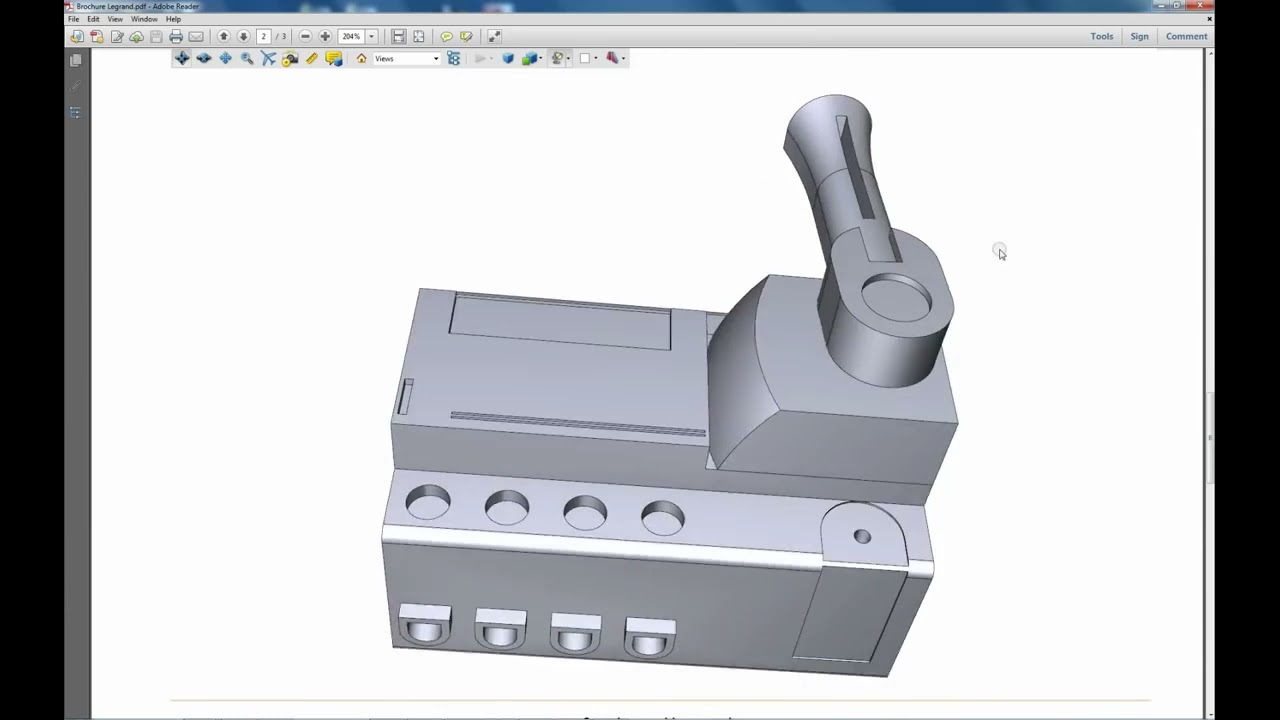
Task: Add a sticky note comment
Action: (x=446, y=36)
